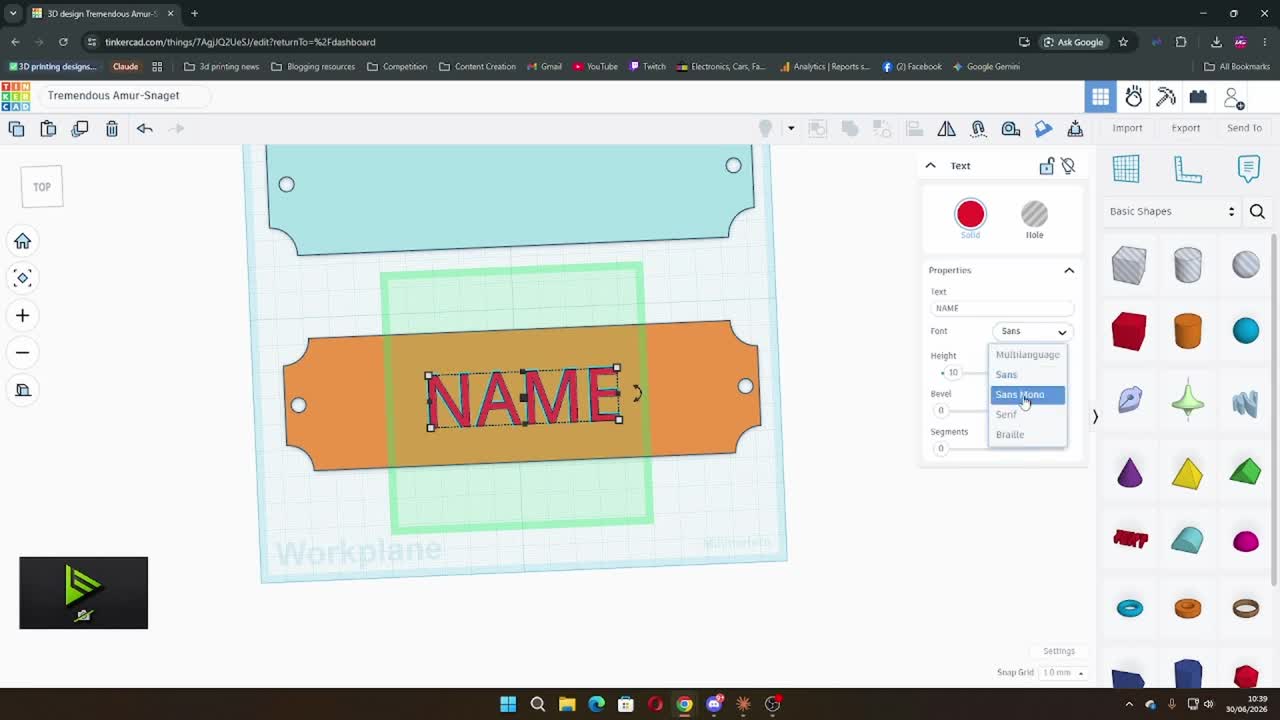Image resolution: width=1280 pixels, height=720 pixels.
Task: Toggle the hide selected lightbulb icon
Action: coord(1068,166)
